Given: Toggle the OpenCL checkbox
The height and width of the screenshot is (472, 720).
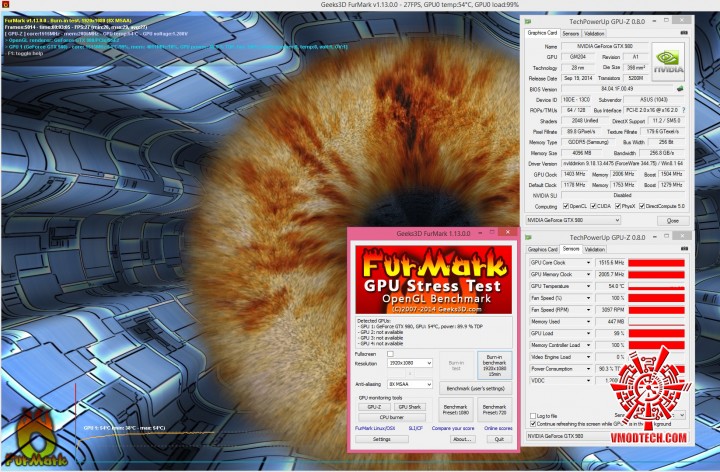Looking at the screenshot, I should pyautogui.click(x=566, y=206).
